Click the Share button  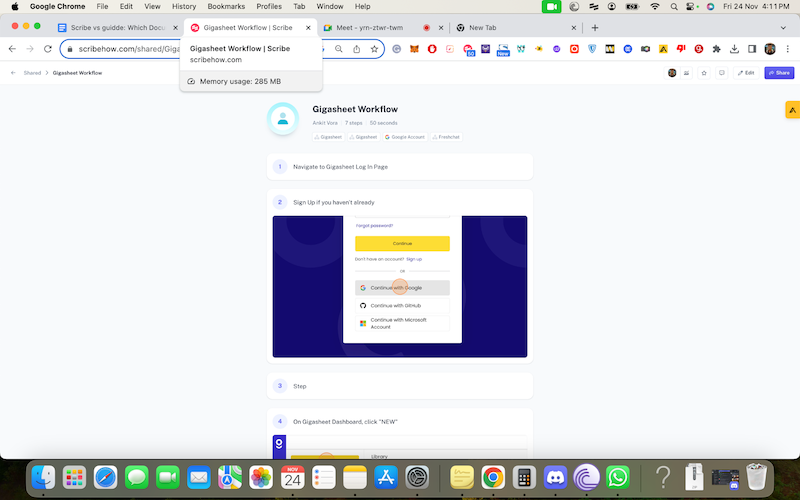pos(779,73)
